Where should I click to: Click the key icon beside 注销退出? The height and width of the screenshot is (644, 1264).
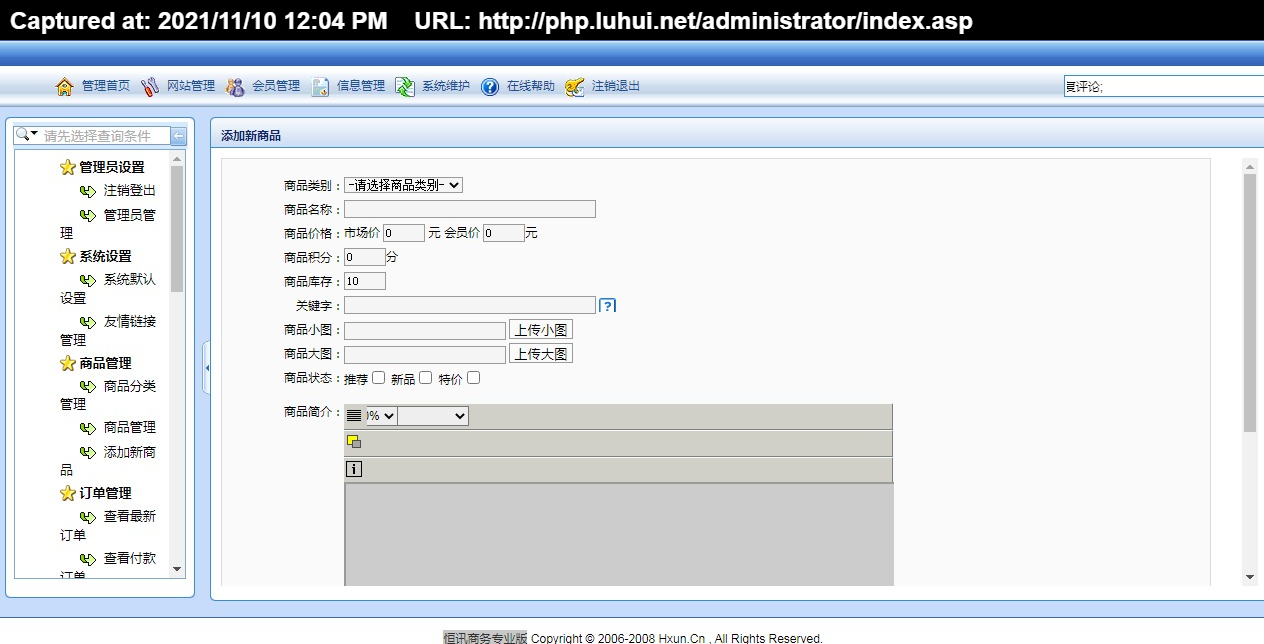575,87
